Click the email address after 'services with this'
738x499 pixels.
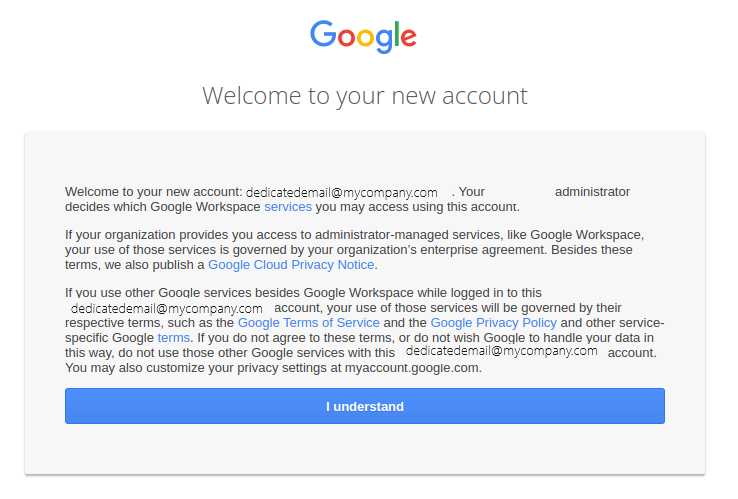(501, 351)
